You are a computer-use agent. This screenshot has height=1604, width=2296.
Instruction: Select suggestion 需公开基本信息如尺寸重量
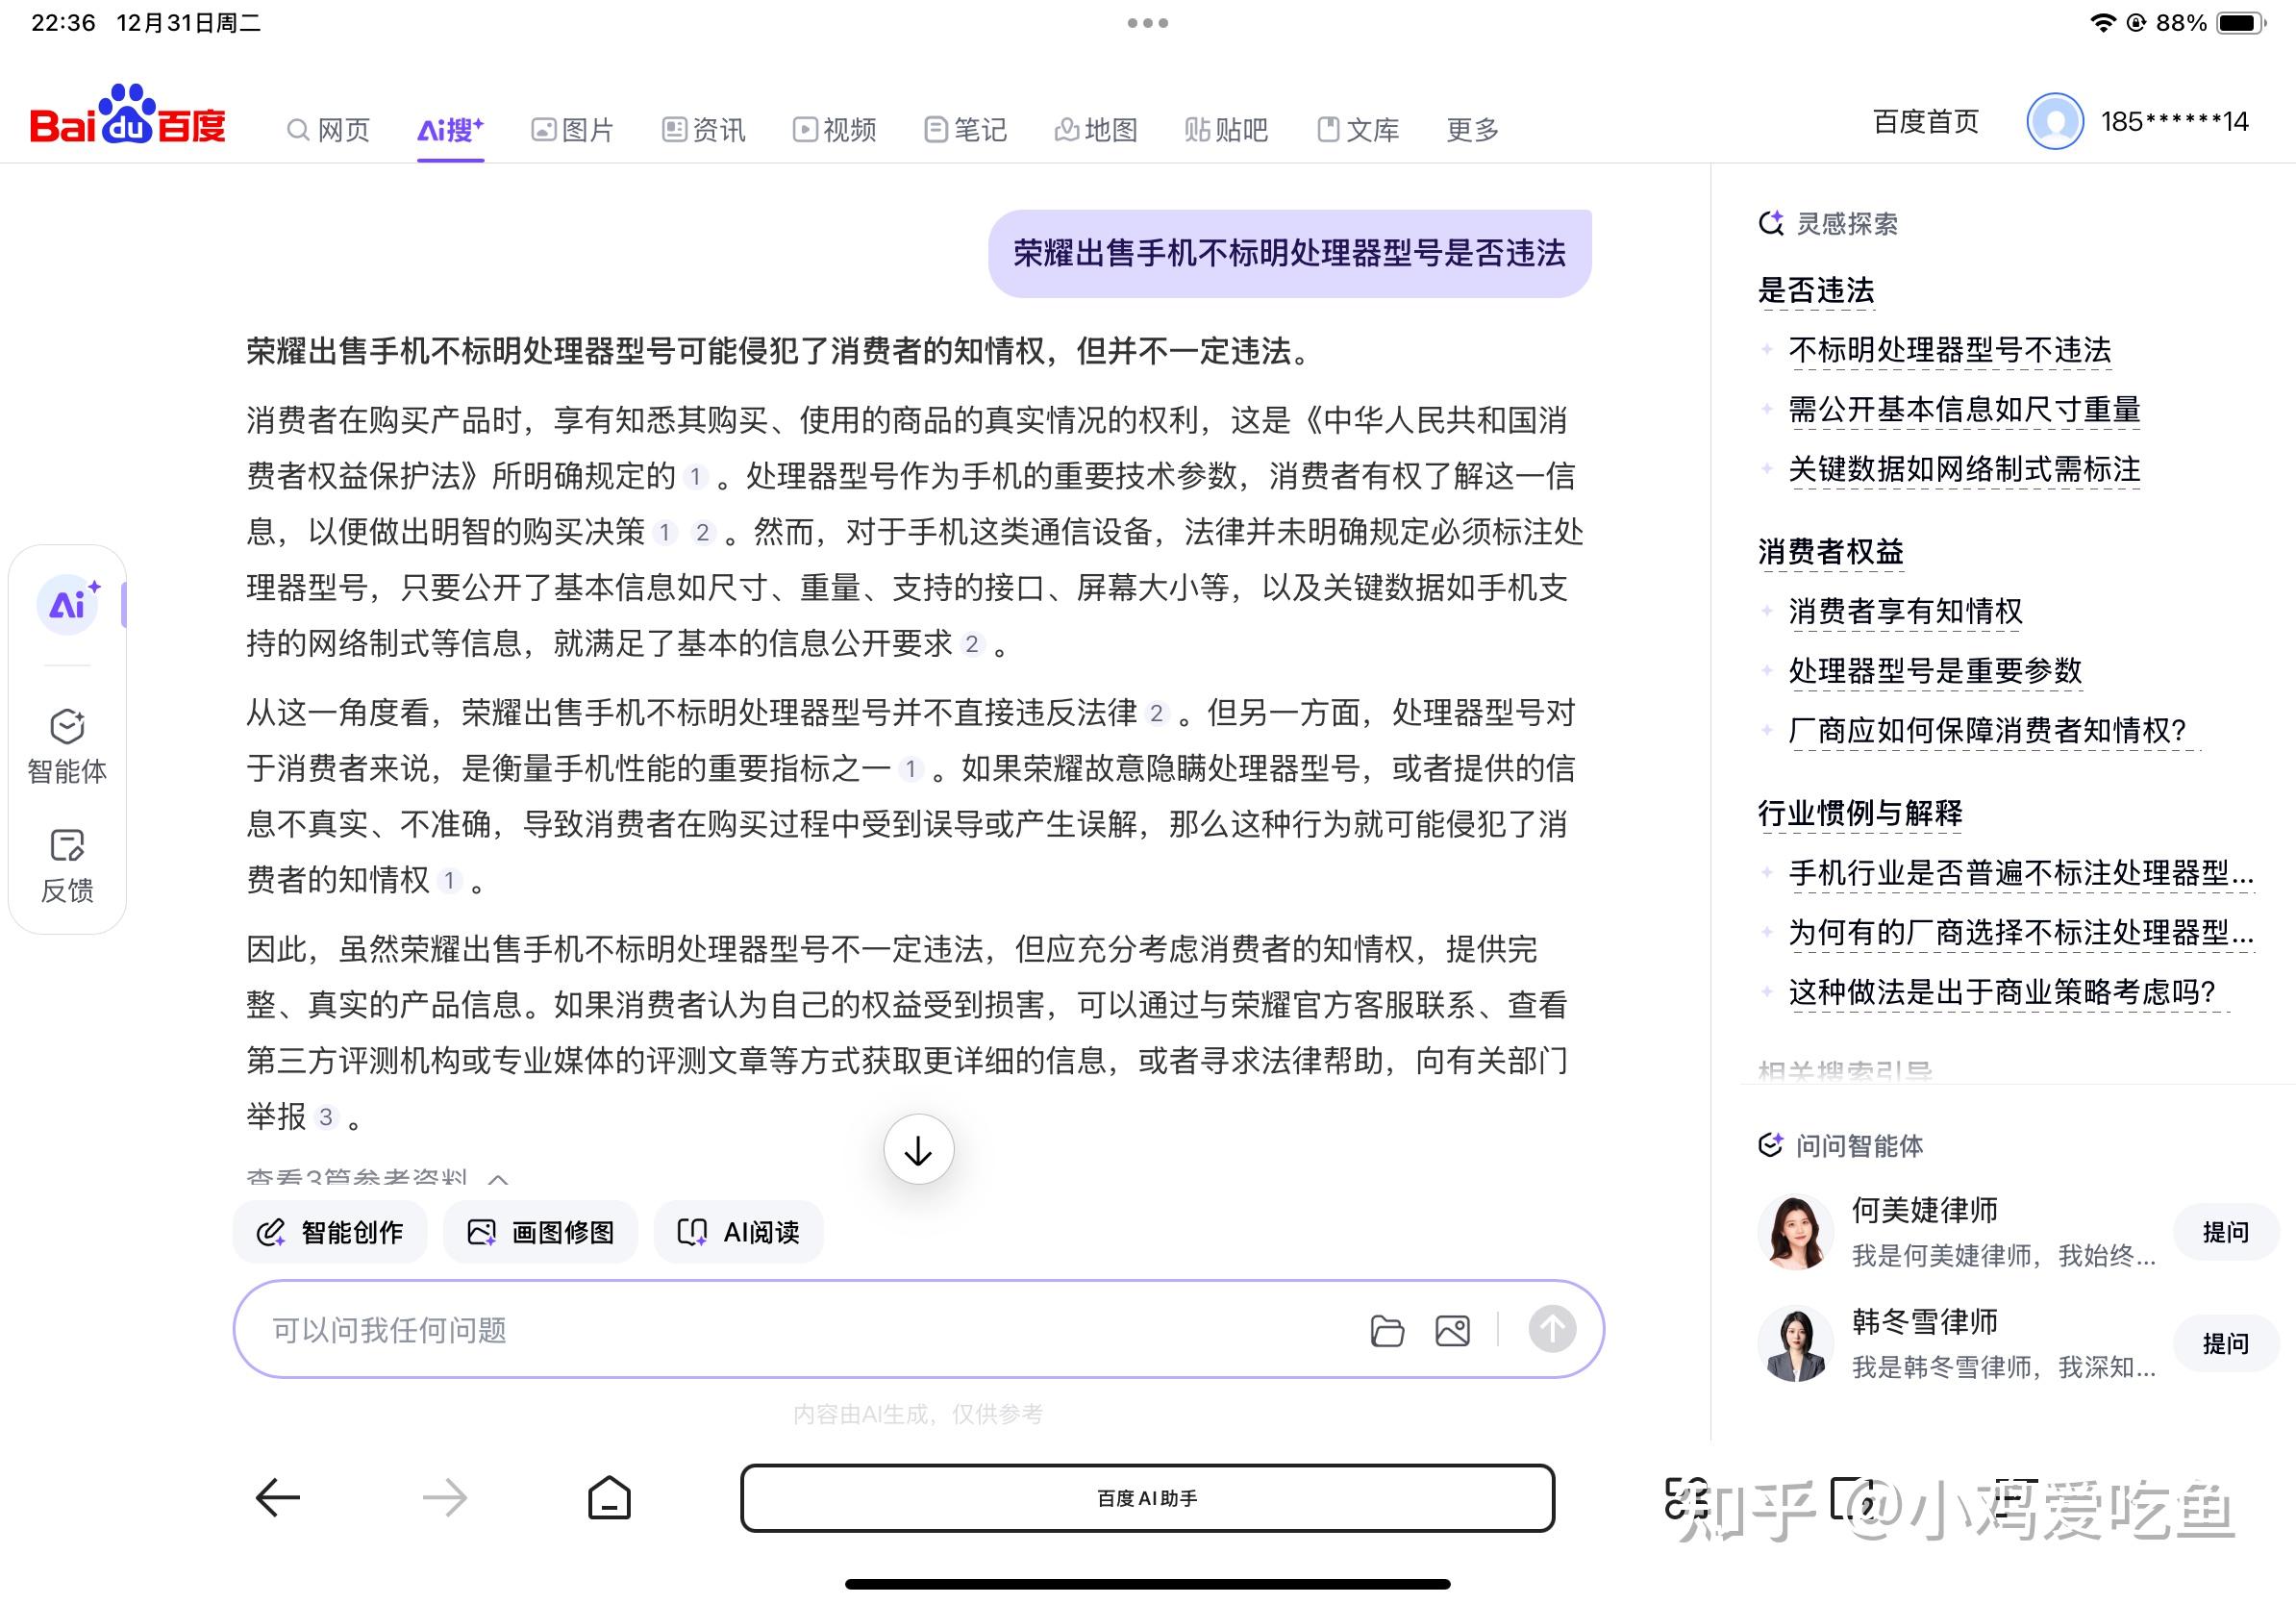pyautogui.click(x=1964, y=410)
